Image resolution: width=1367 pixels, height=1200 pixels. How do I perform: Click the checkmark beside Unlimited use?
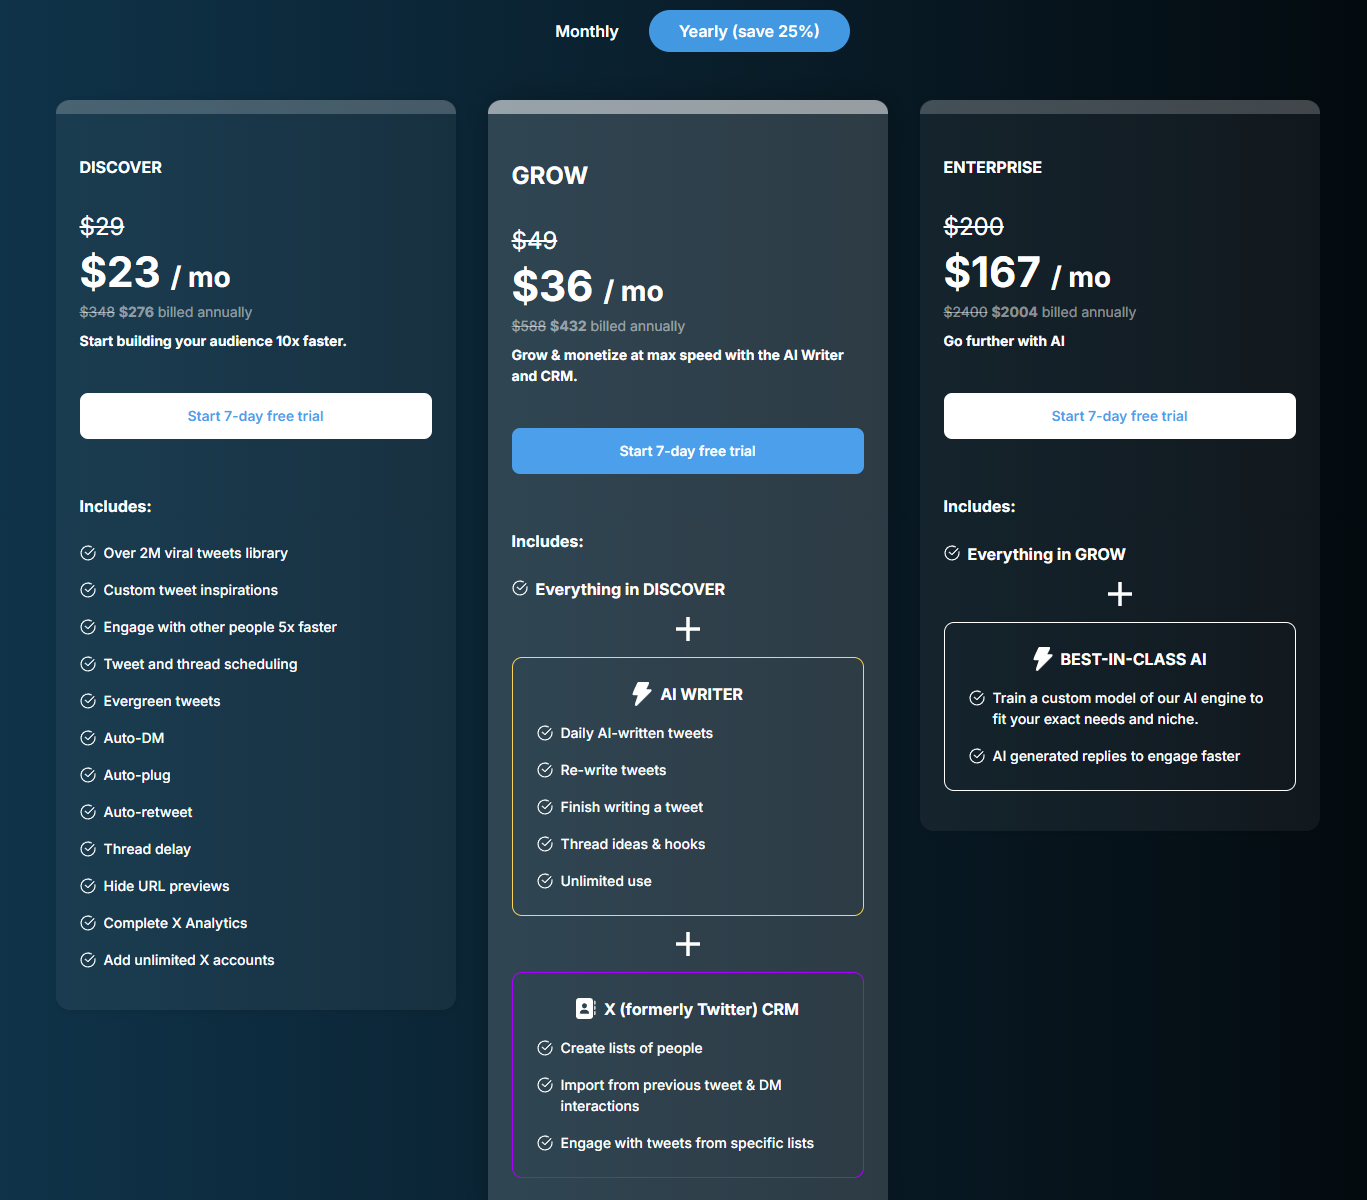click(544, 880)
